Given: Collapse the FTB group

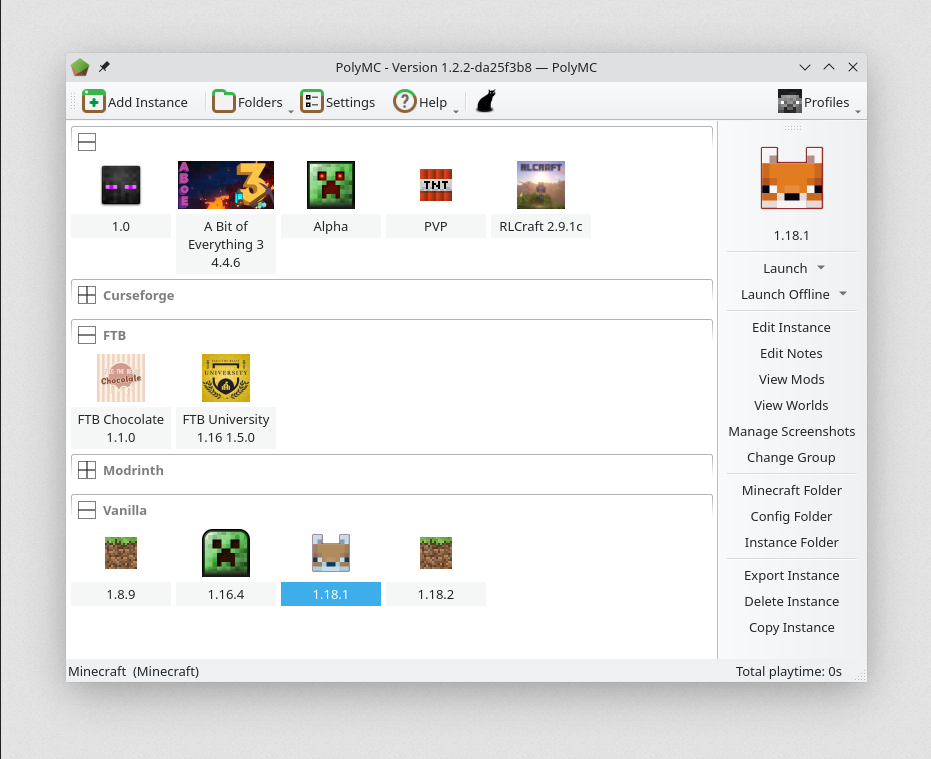Looking at the screenshot, I should (87, 335).
